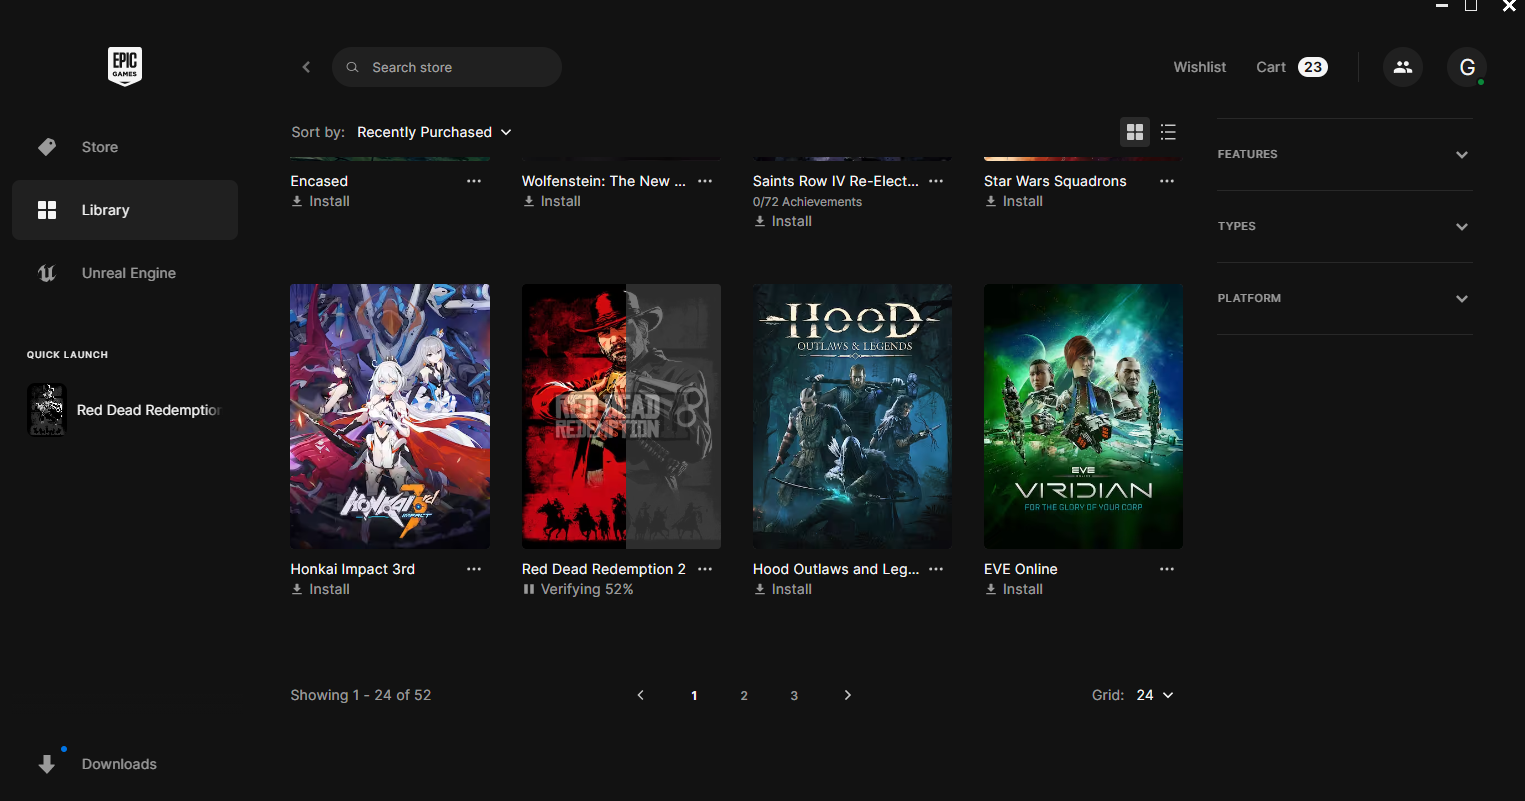This screenshot has width=1525, height=801.
Task: Go to the previous page arrow
Action: [x=641, y=695]
